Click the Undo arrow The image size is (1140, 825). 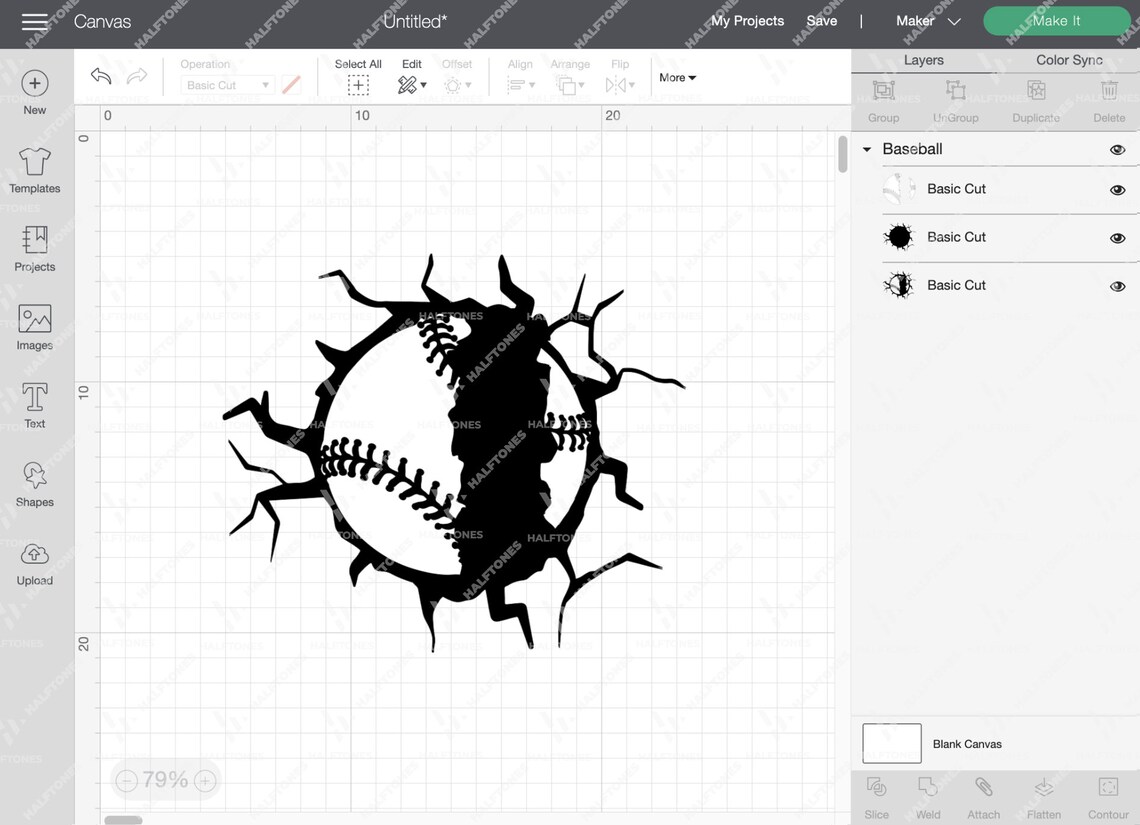[100, 75]
